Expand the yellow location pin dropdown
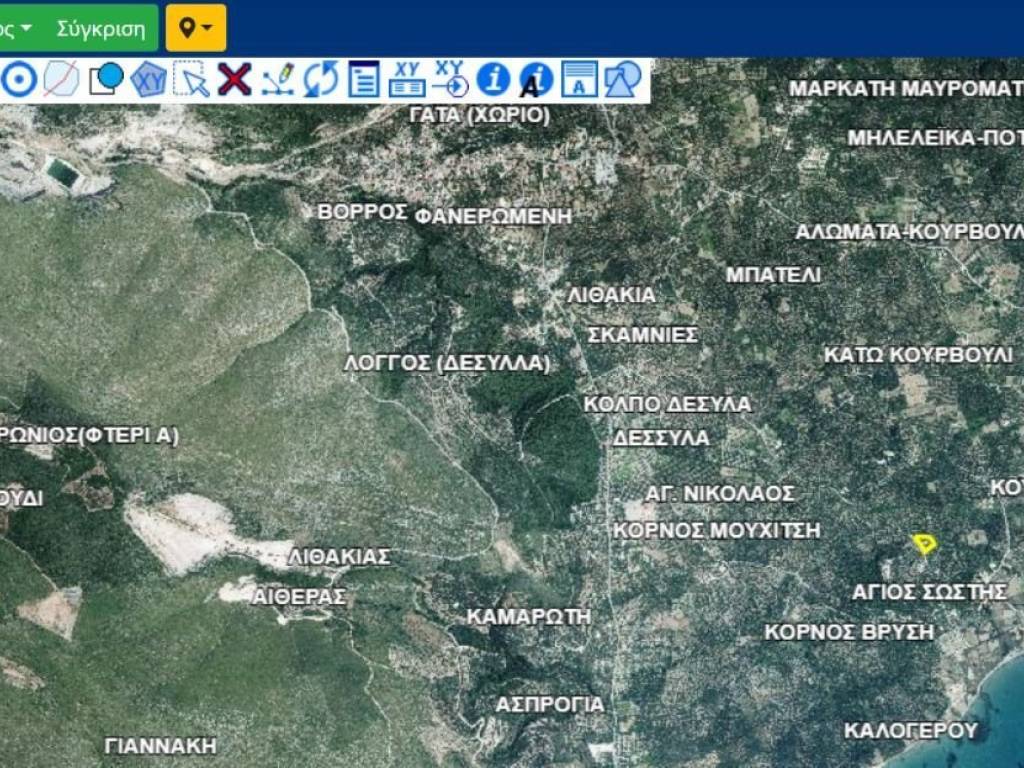This screenshot has height=768, width=1024. click(x=196, y=28)
